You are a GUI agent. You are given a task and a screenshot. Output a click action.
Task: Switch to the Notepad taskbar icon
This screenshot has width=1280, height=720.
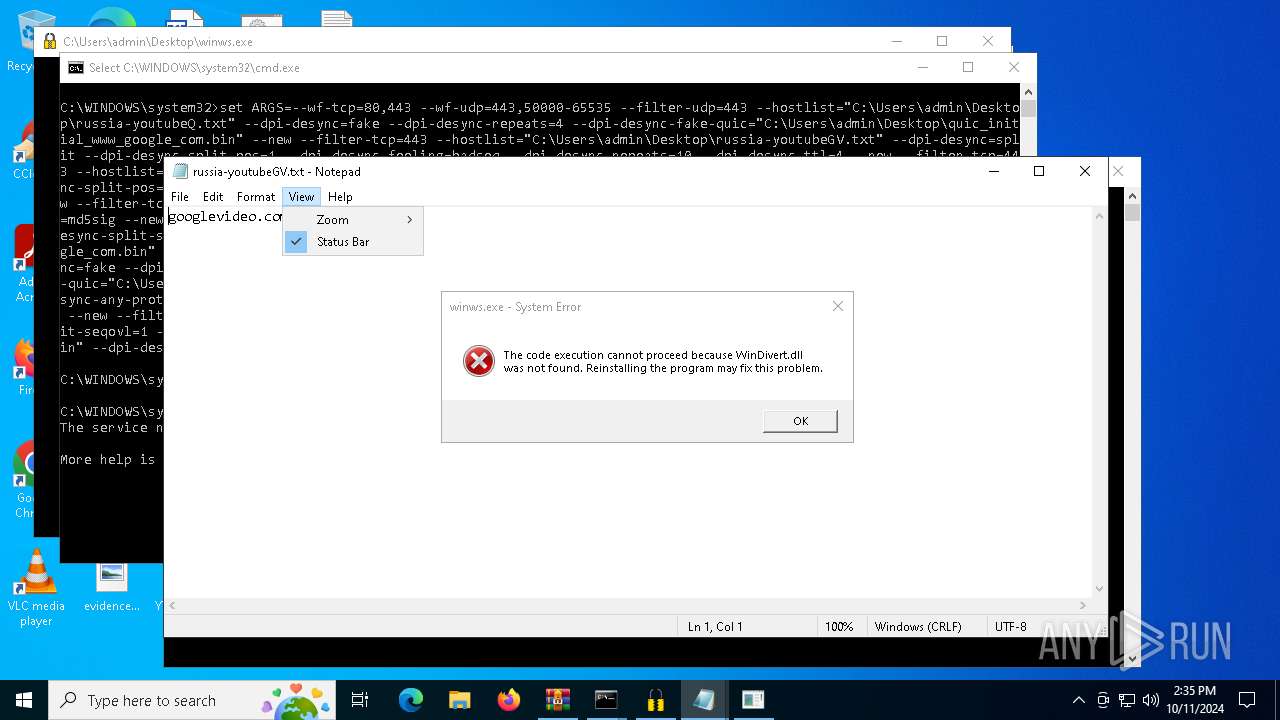tap(704, 700)
